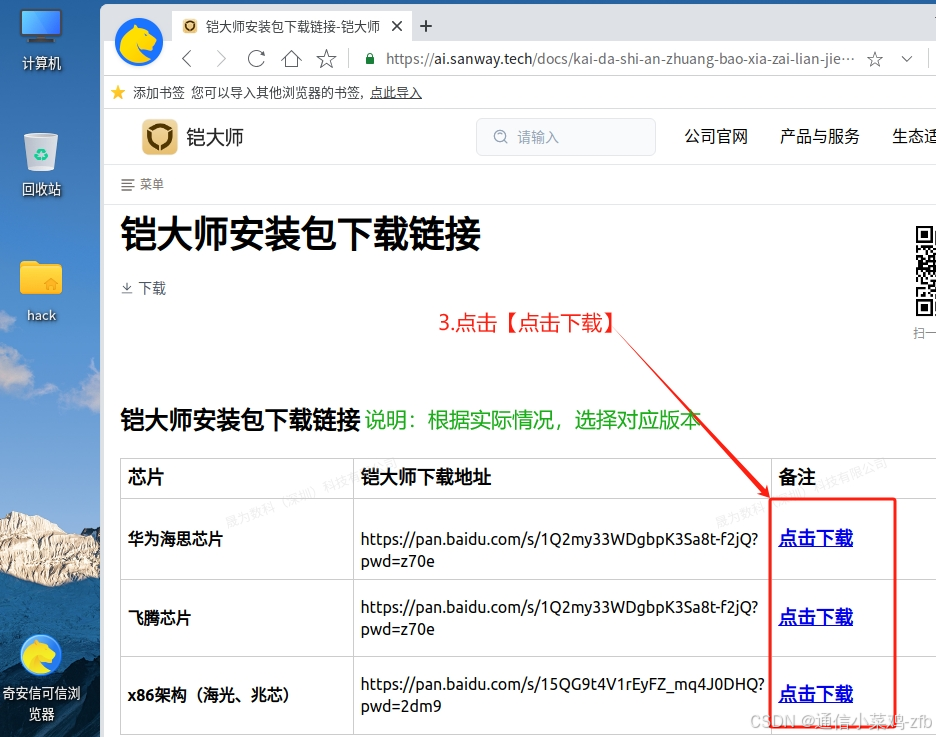
Task: Close the 铠大师安装包下载链接 tab
Action: pos(397,26)
